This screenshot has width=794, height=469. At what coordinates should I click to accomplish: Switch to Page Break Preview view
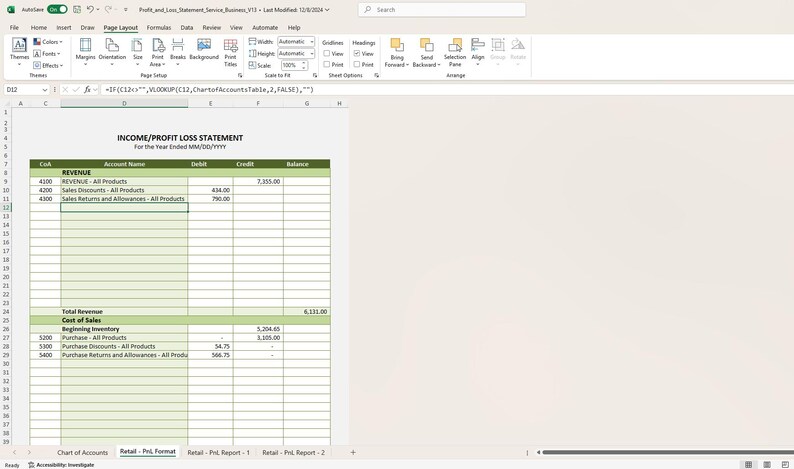[x=785, y=464]
